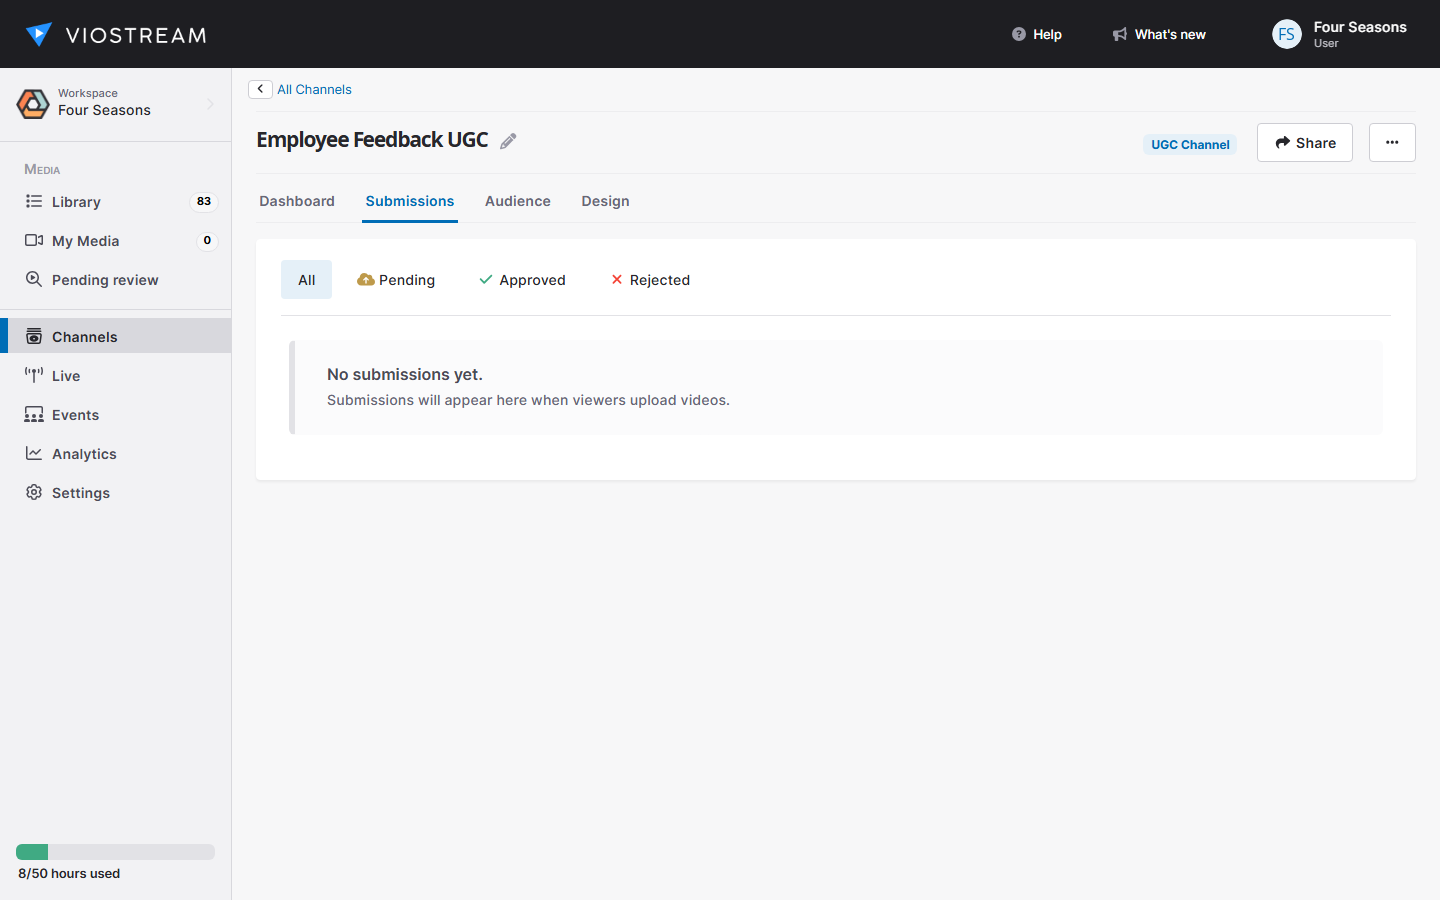The height and width of the screenshot is (900, 1440).
Task: Switch to the Audience tab
Action: [518, 201]
